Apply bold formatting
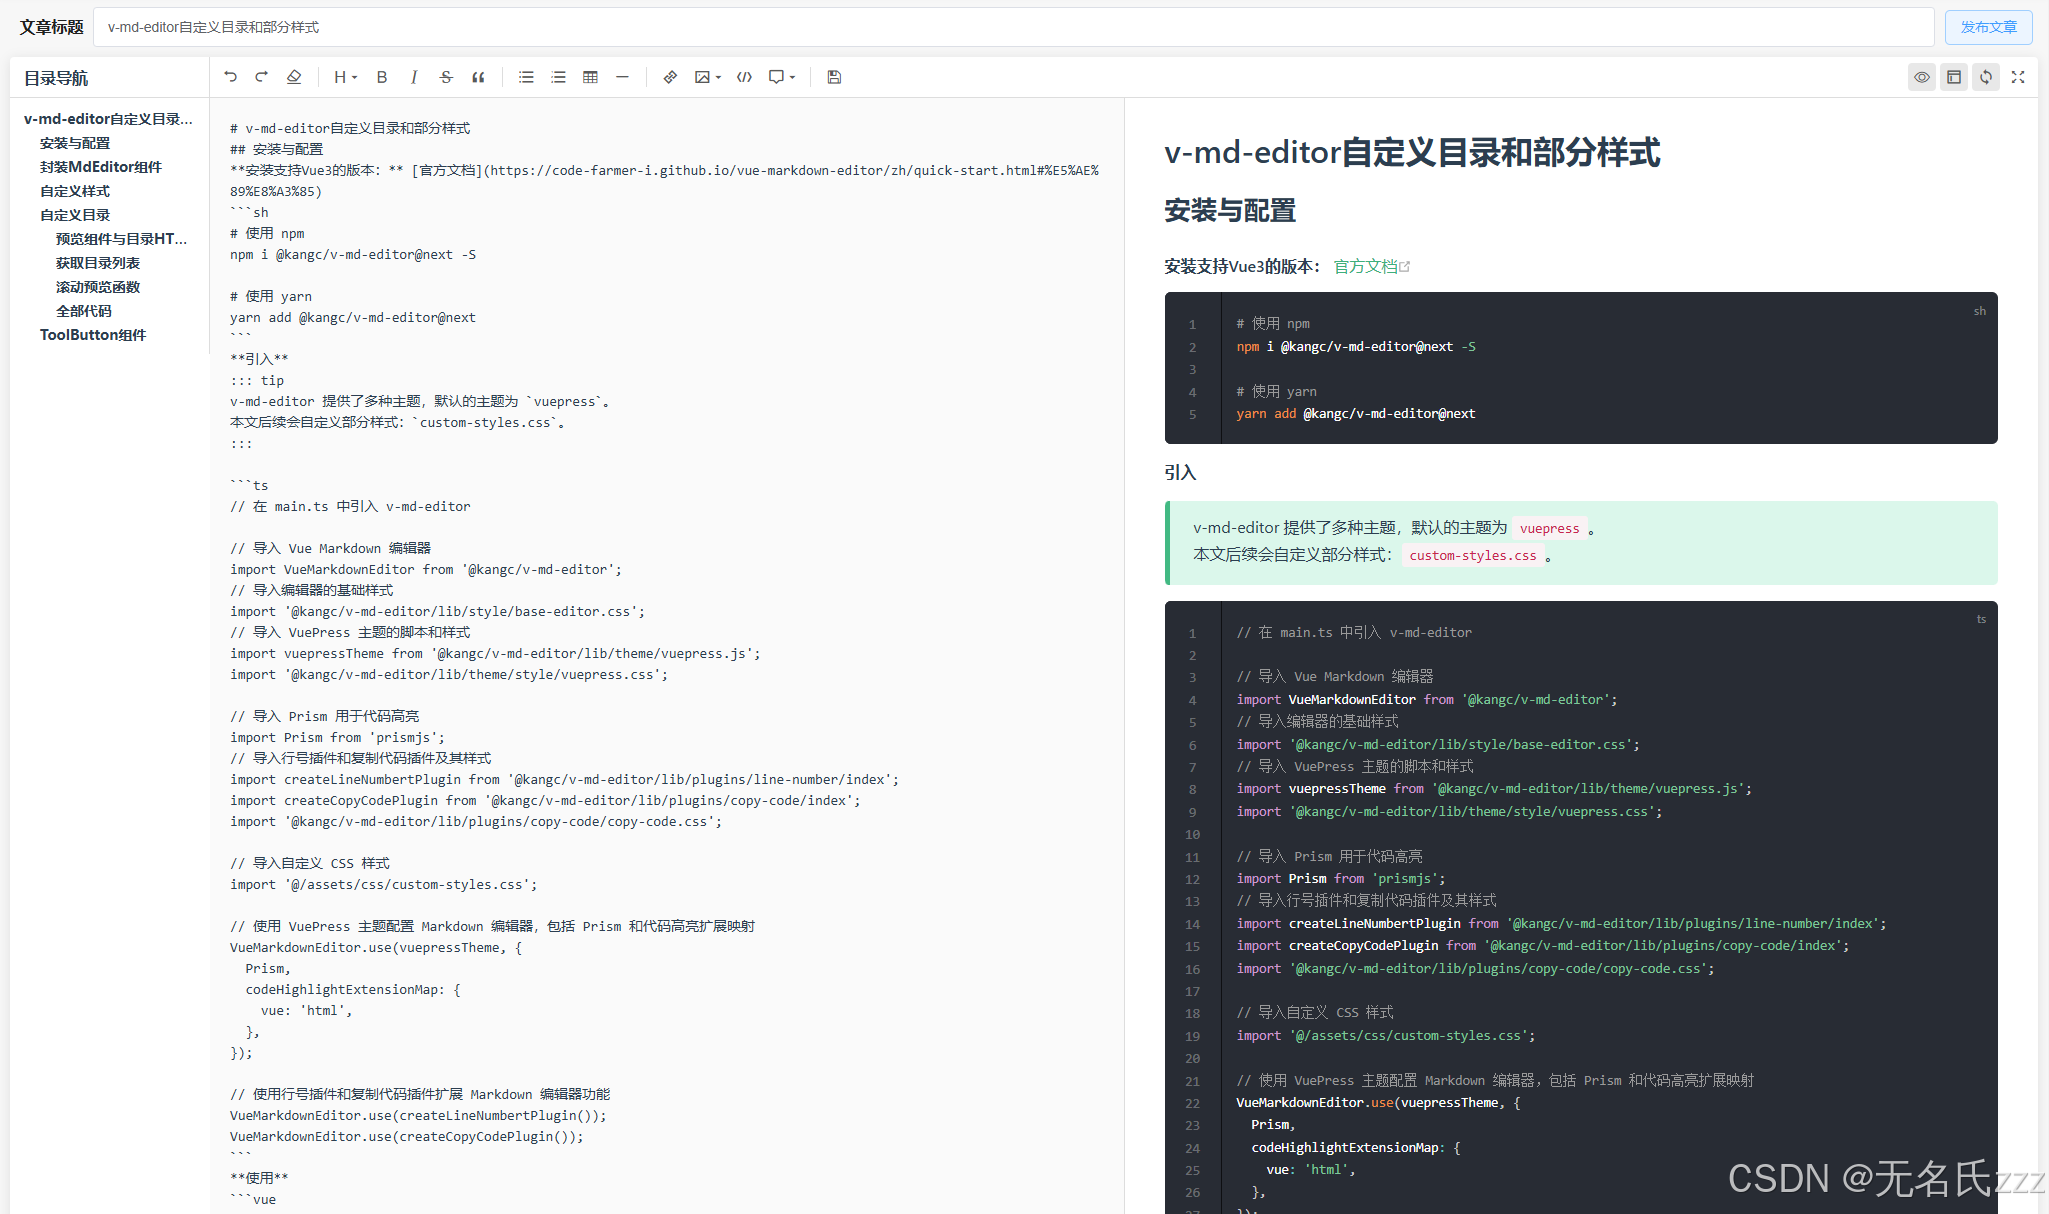The height and width of the screenshot is (1214, 2049). [x=382, y=77]
